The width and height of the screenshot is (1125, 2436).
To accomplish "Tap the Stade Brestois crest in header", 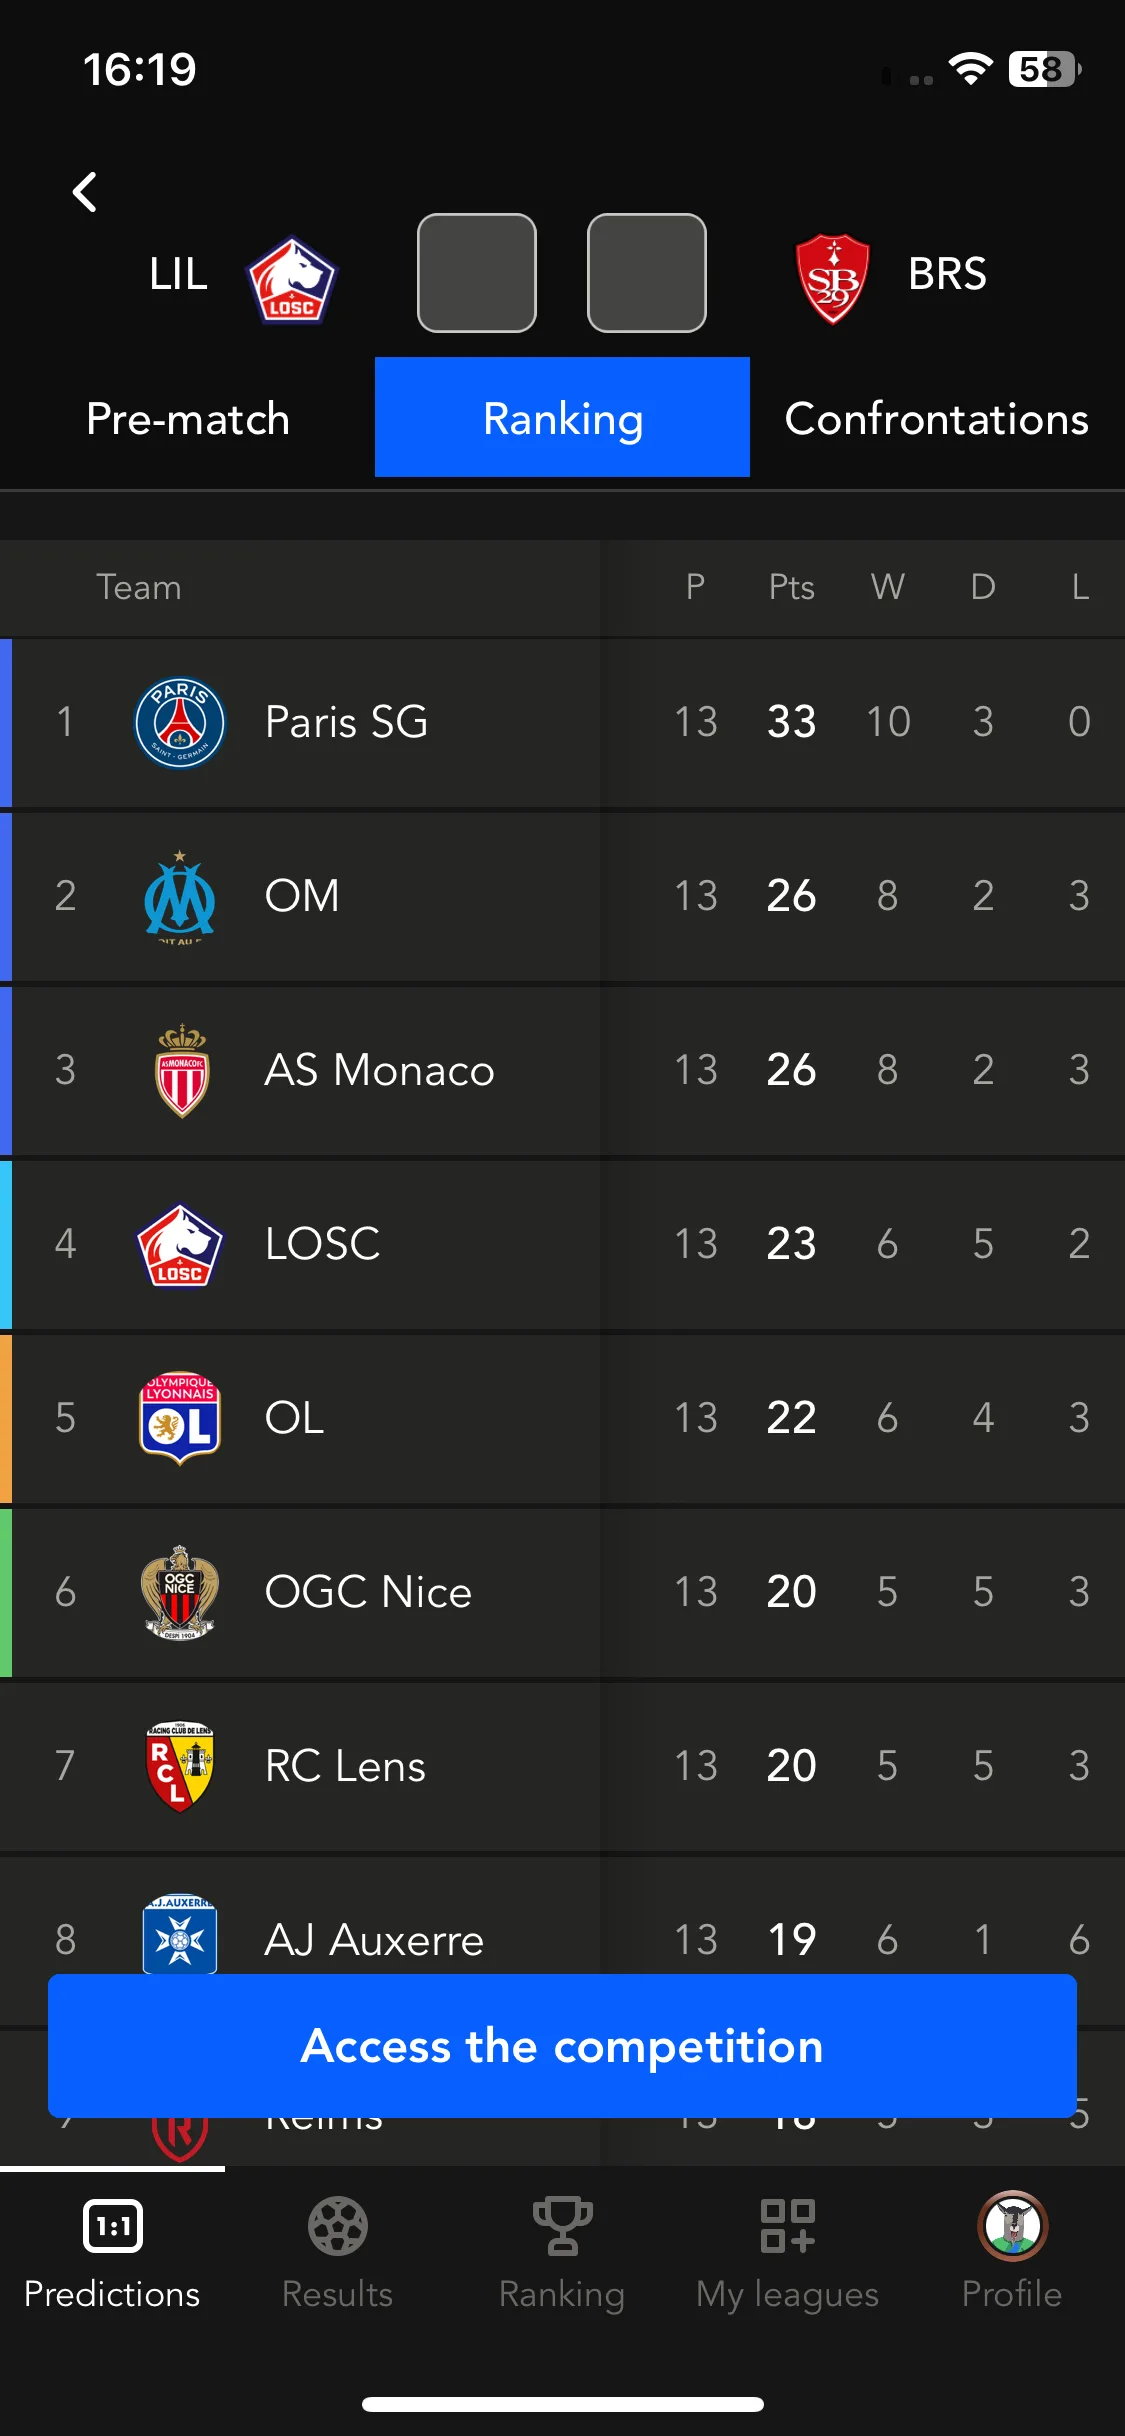I will (x=832, y=279).
